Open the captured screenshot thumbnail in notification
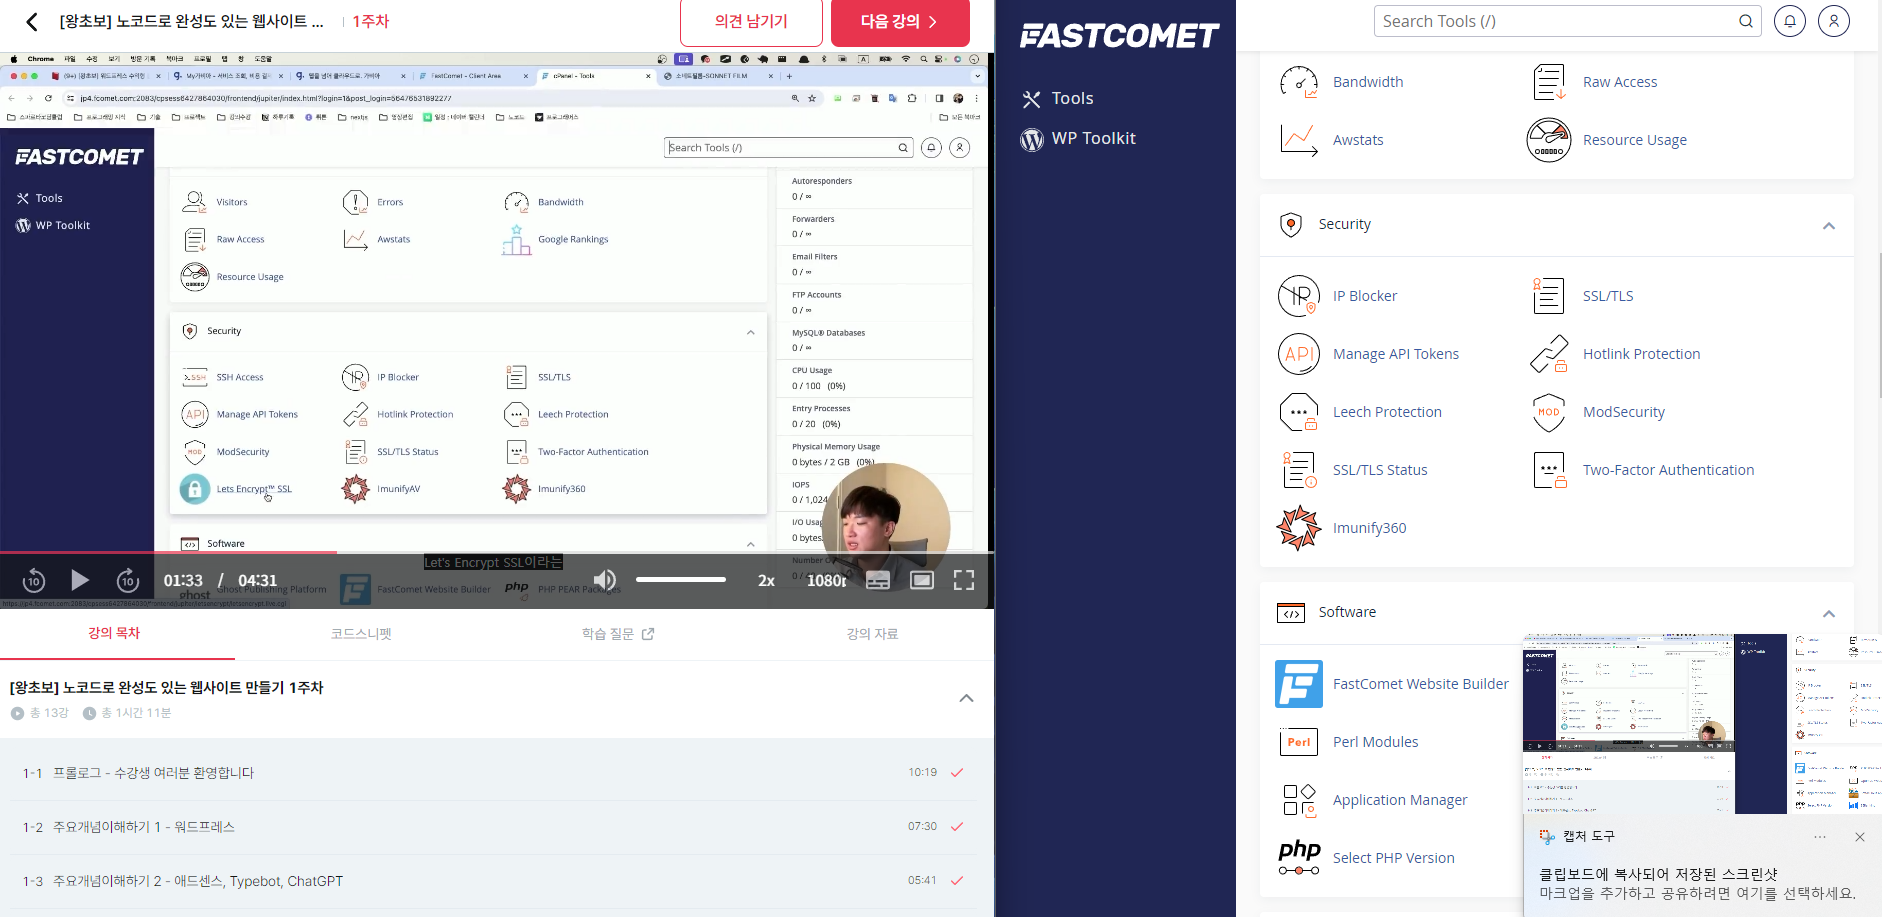Image resolution: width=1882 pixels, height=917 pixels. pos(1702,724)
